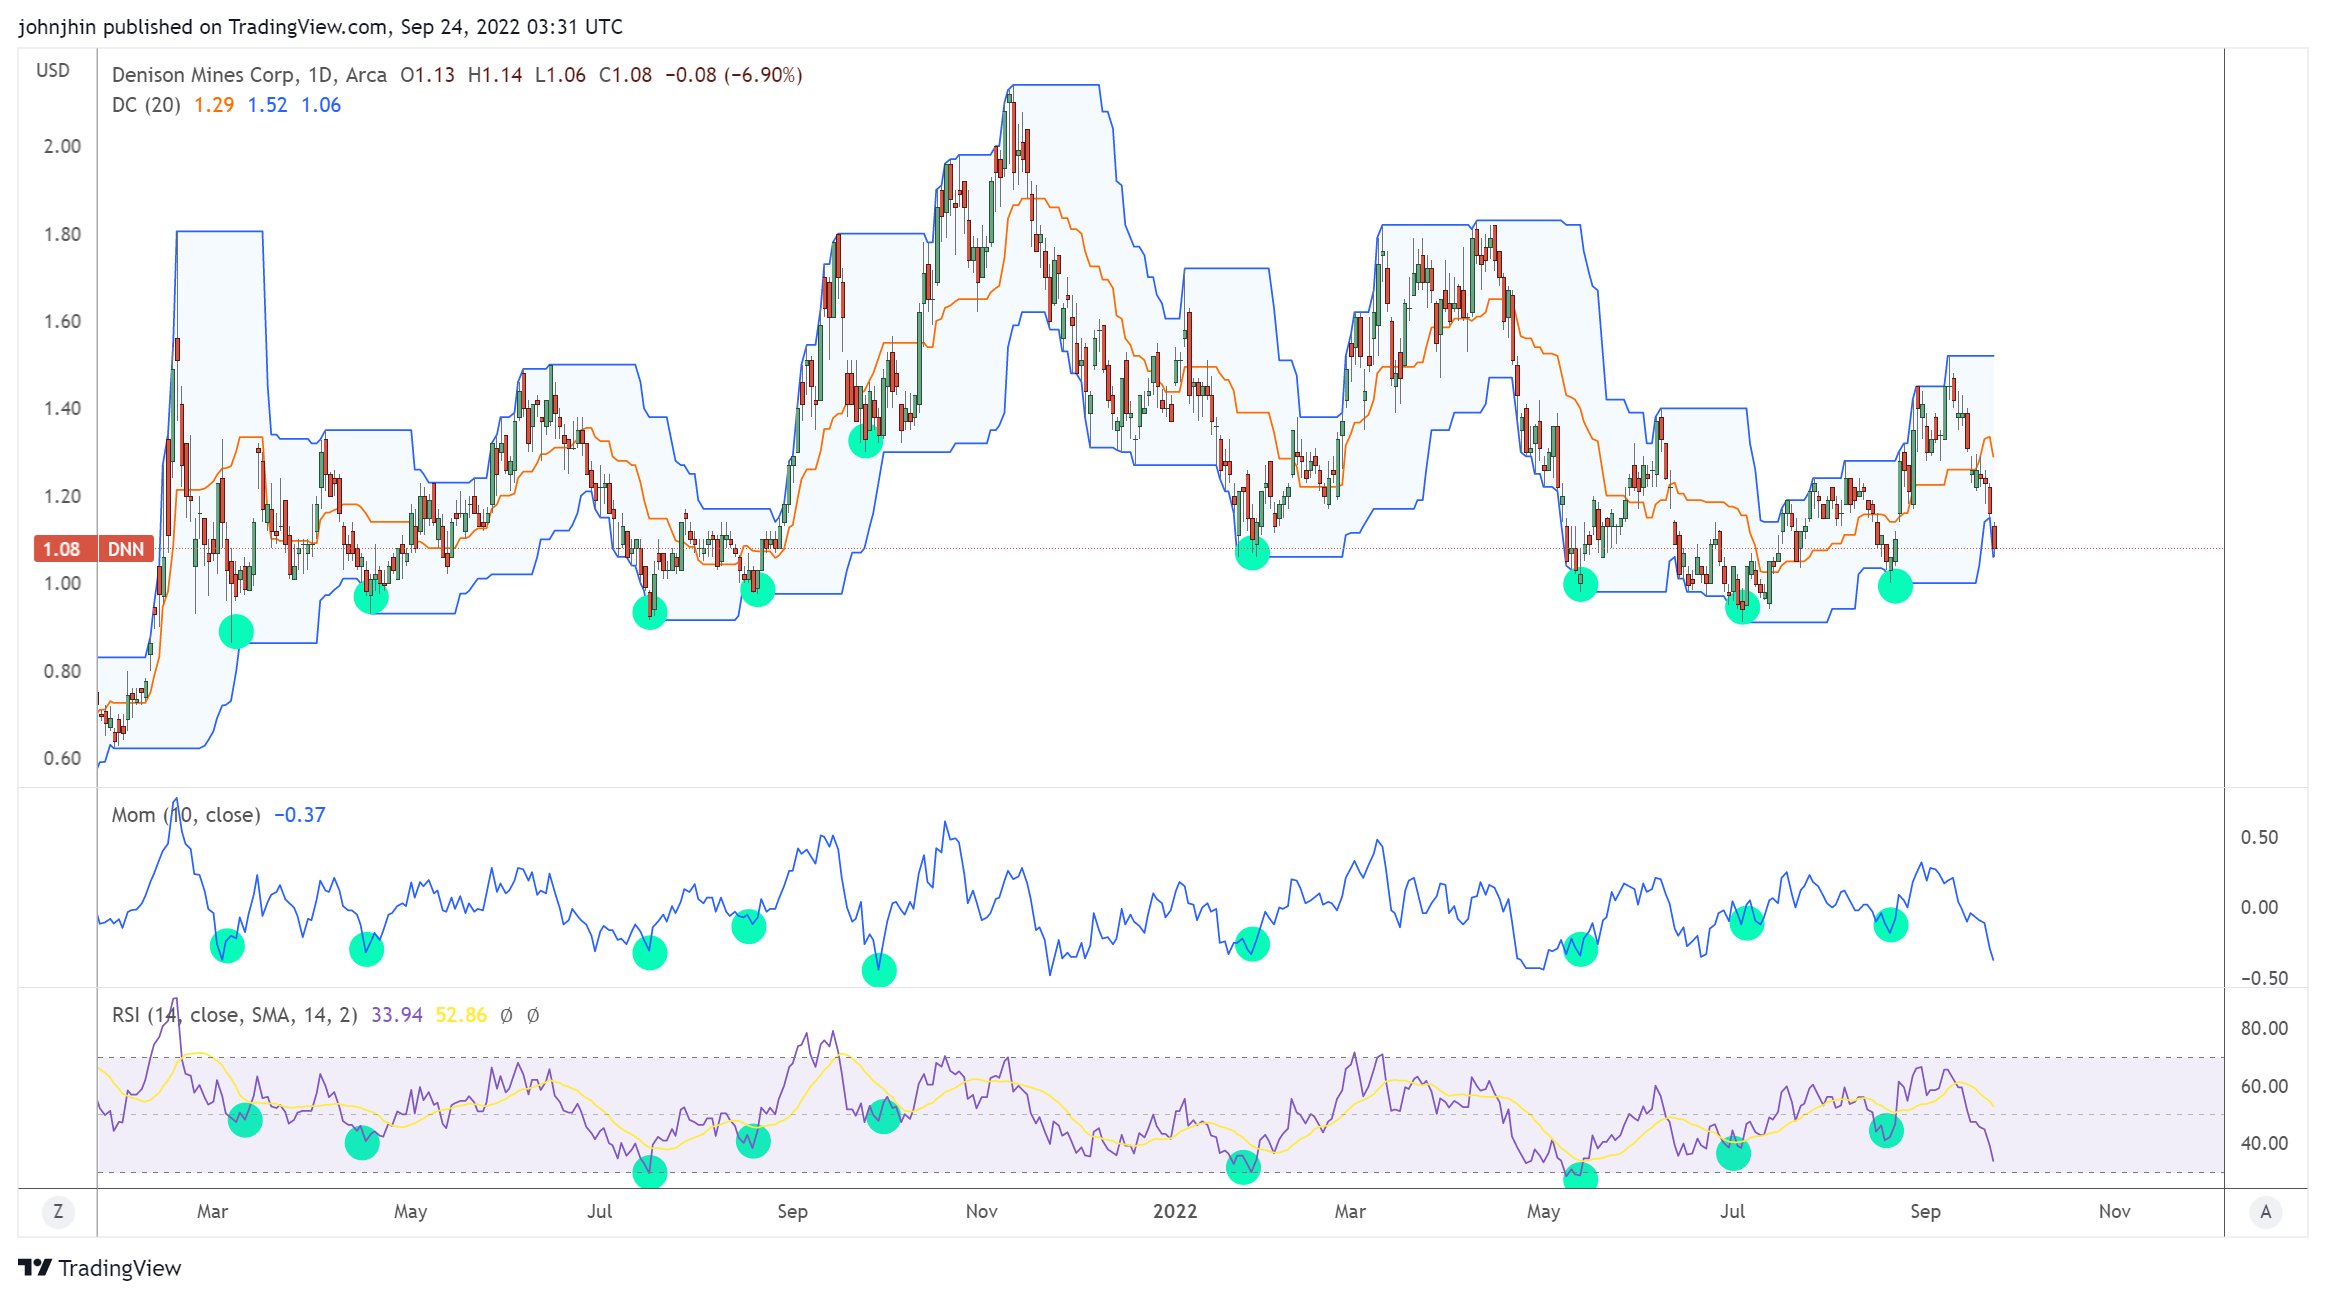The image size is (2326, 1298).
Task: Click the blue -0.37 momentum value
Action: coord(300,815)
